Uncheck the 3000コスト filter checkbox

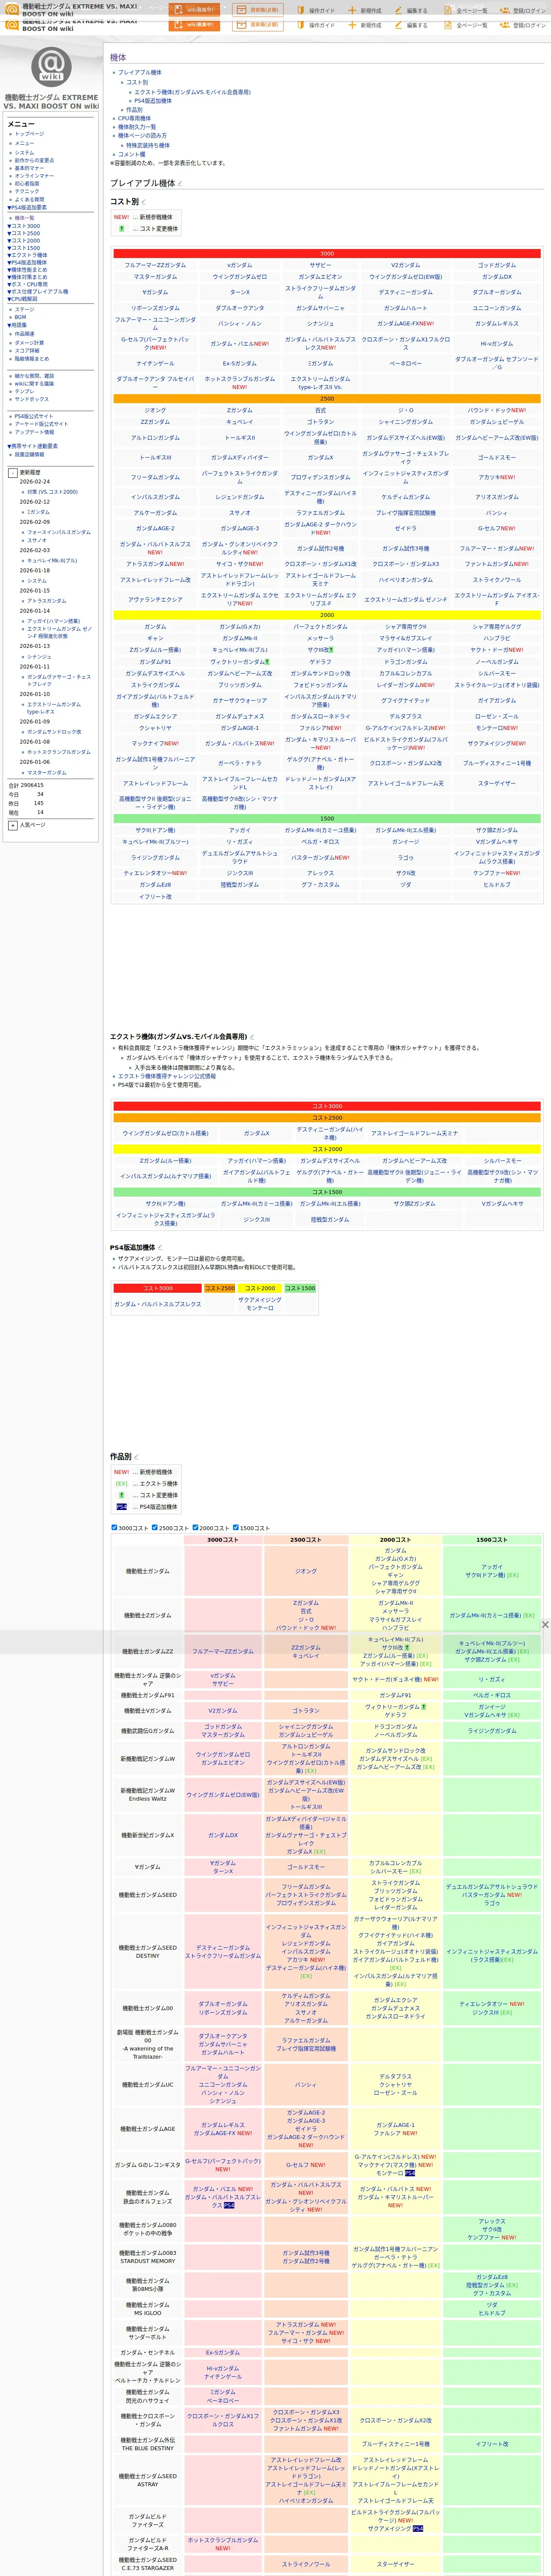click(114, 1528)
